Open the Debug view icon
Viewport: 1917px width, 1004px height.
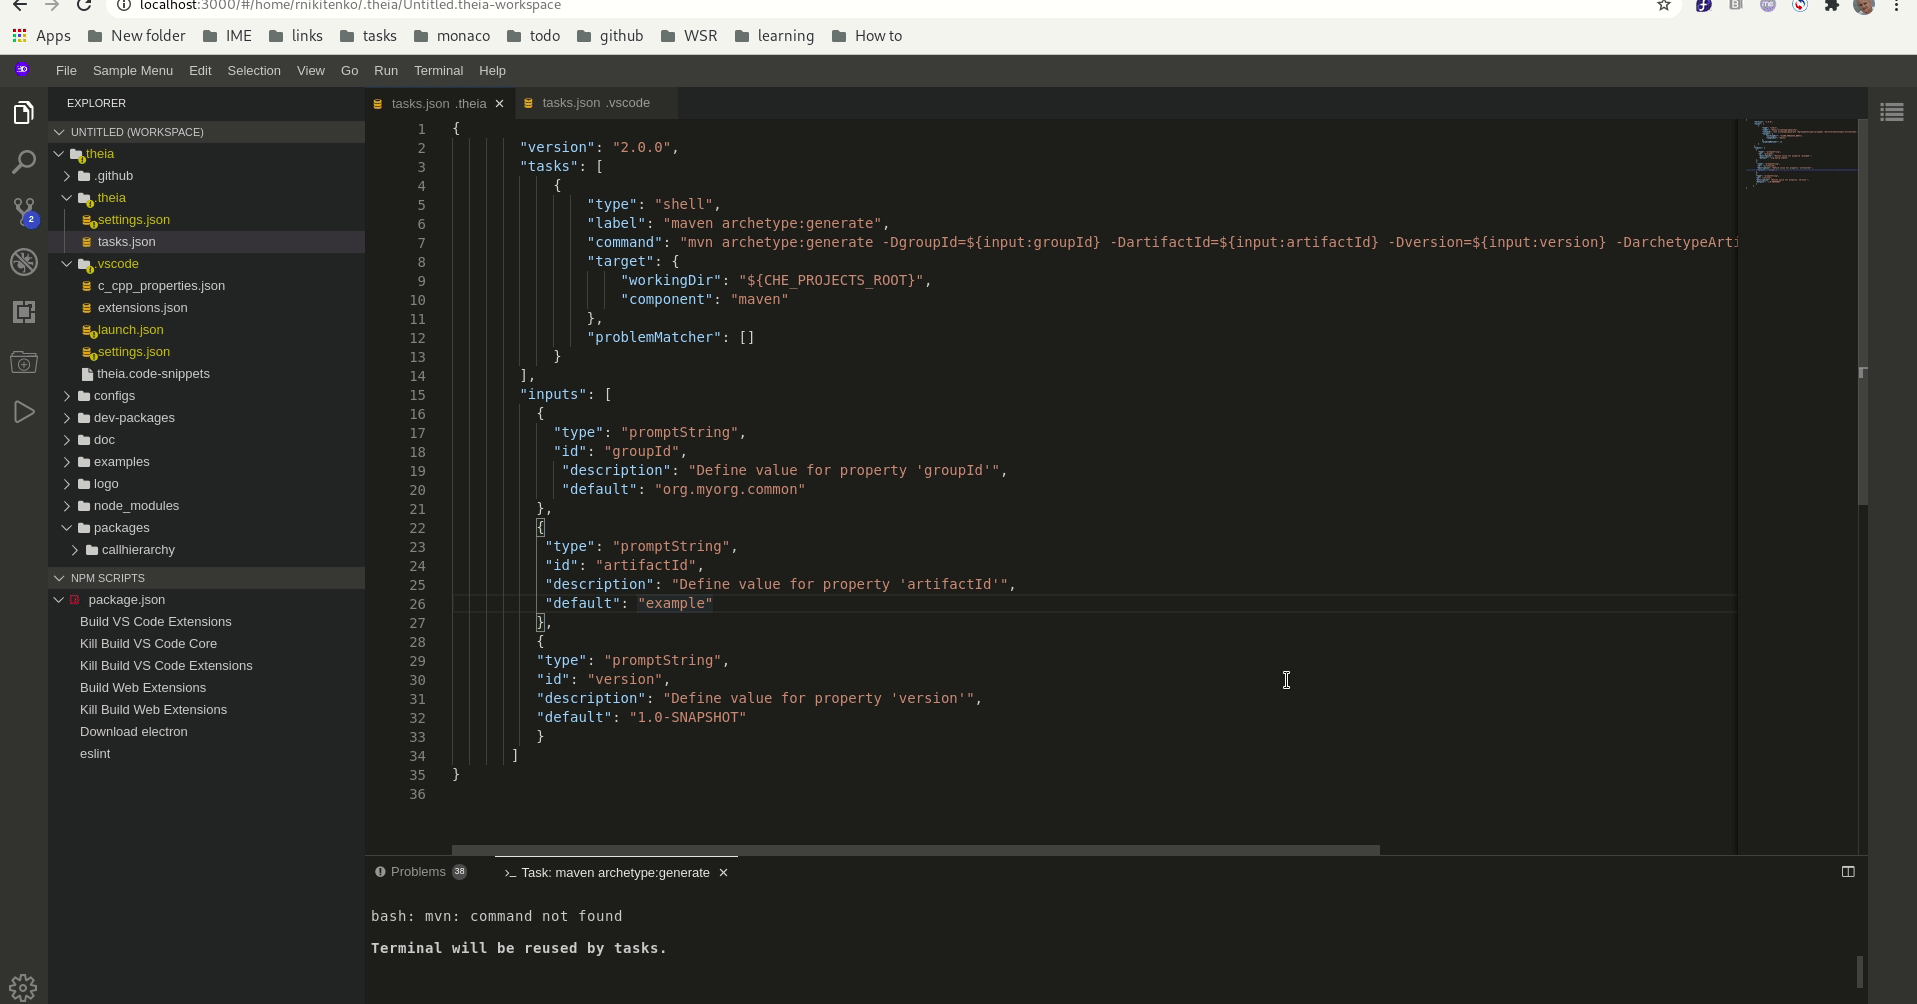[24, 262]
